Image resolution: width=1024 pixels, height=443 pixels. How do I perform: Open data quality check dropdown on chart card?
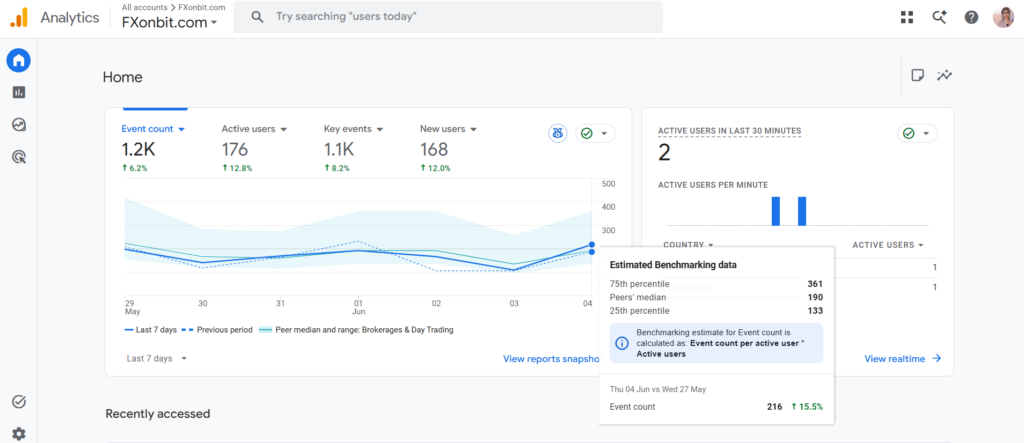click(x=595, y=133)
